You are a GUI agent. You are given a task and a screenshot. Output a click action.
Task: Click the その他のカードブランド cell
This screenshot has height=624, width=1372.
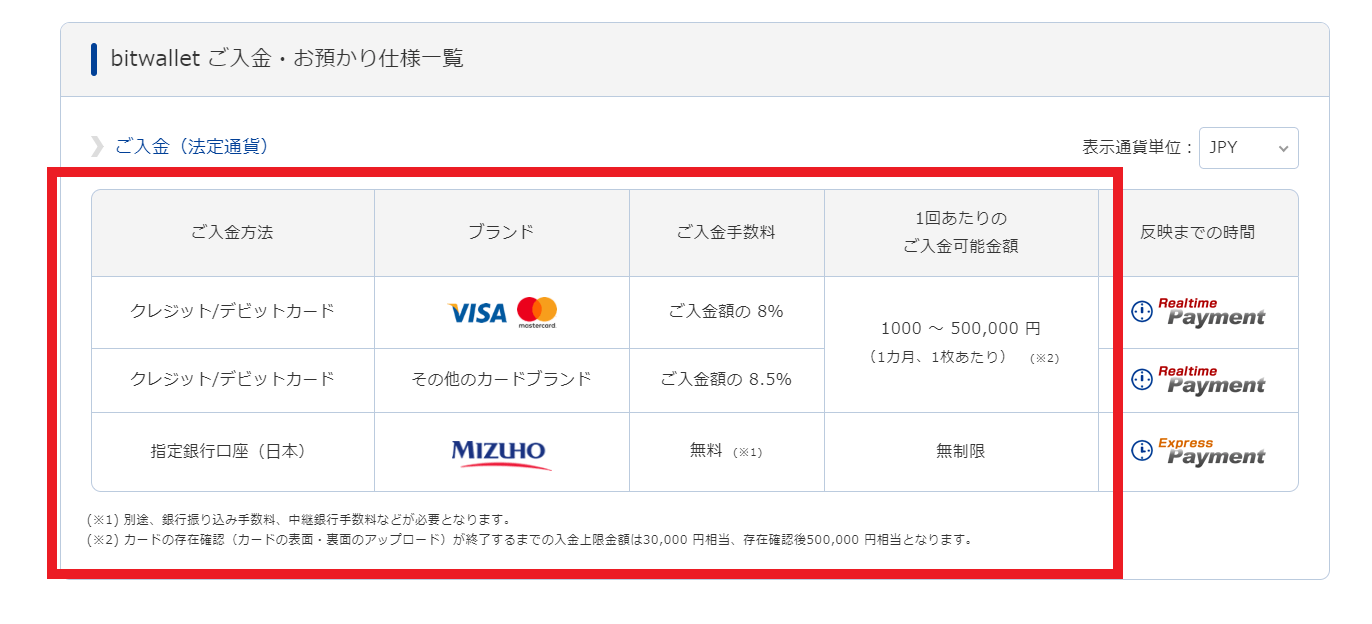point(501,380)
